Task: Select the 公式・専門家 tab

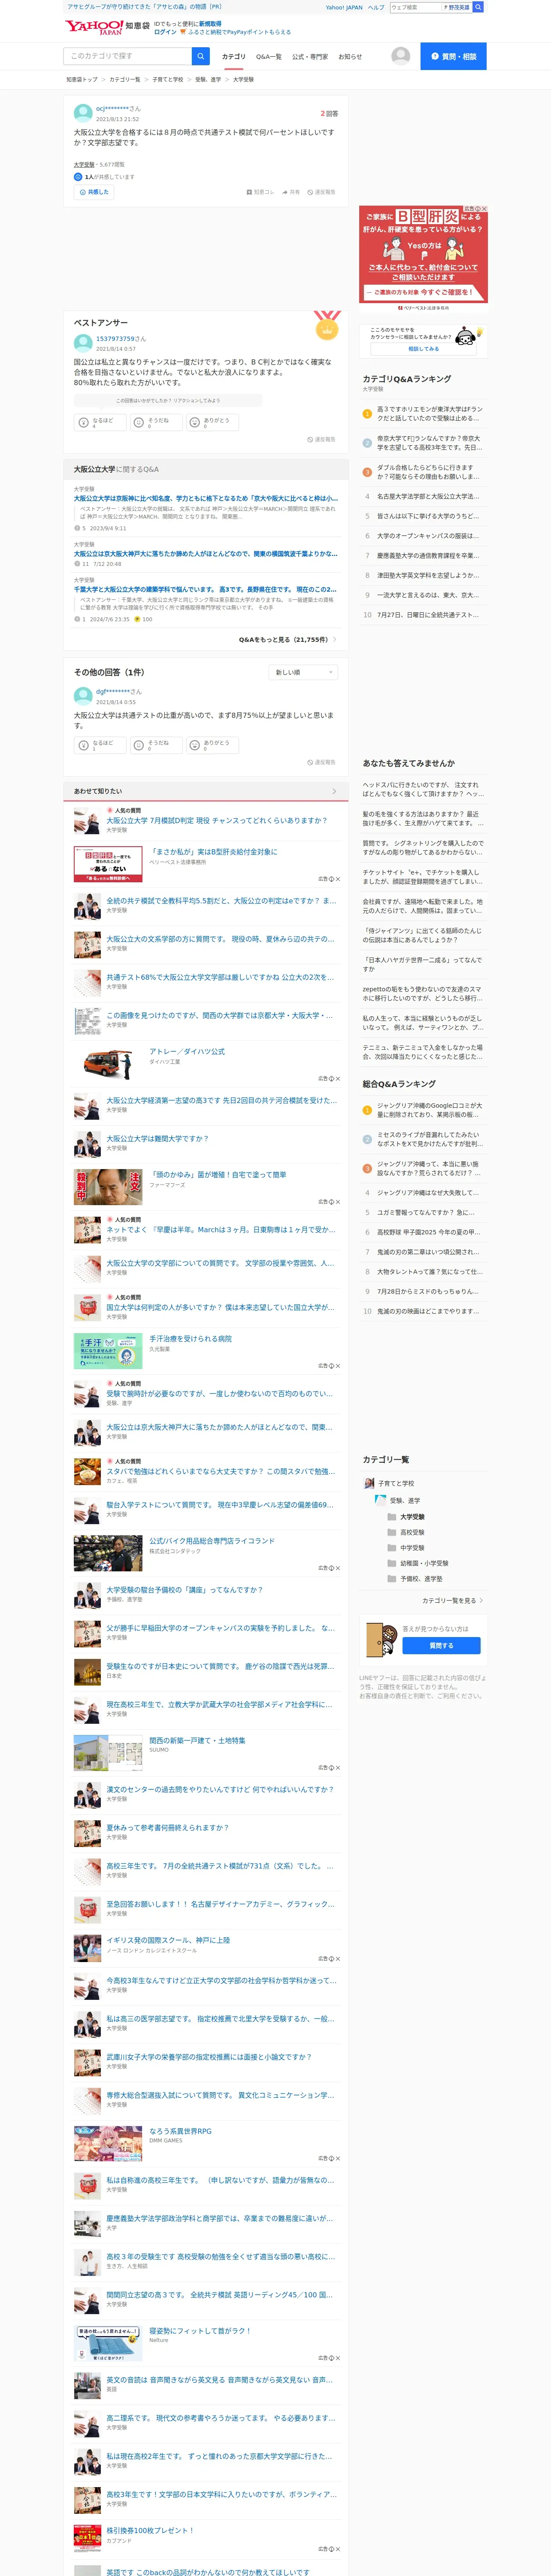Action: pyautogui.click(x=310, y=57)
